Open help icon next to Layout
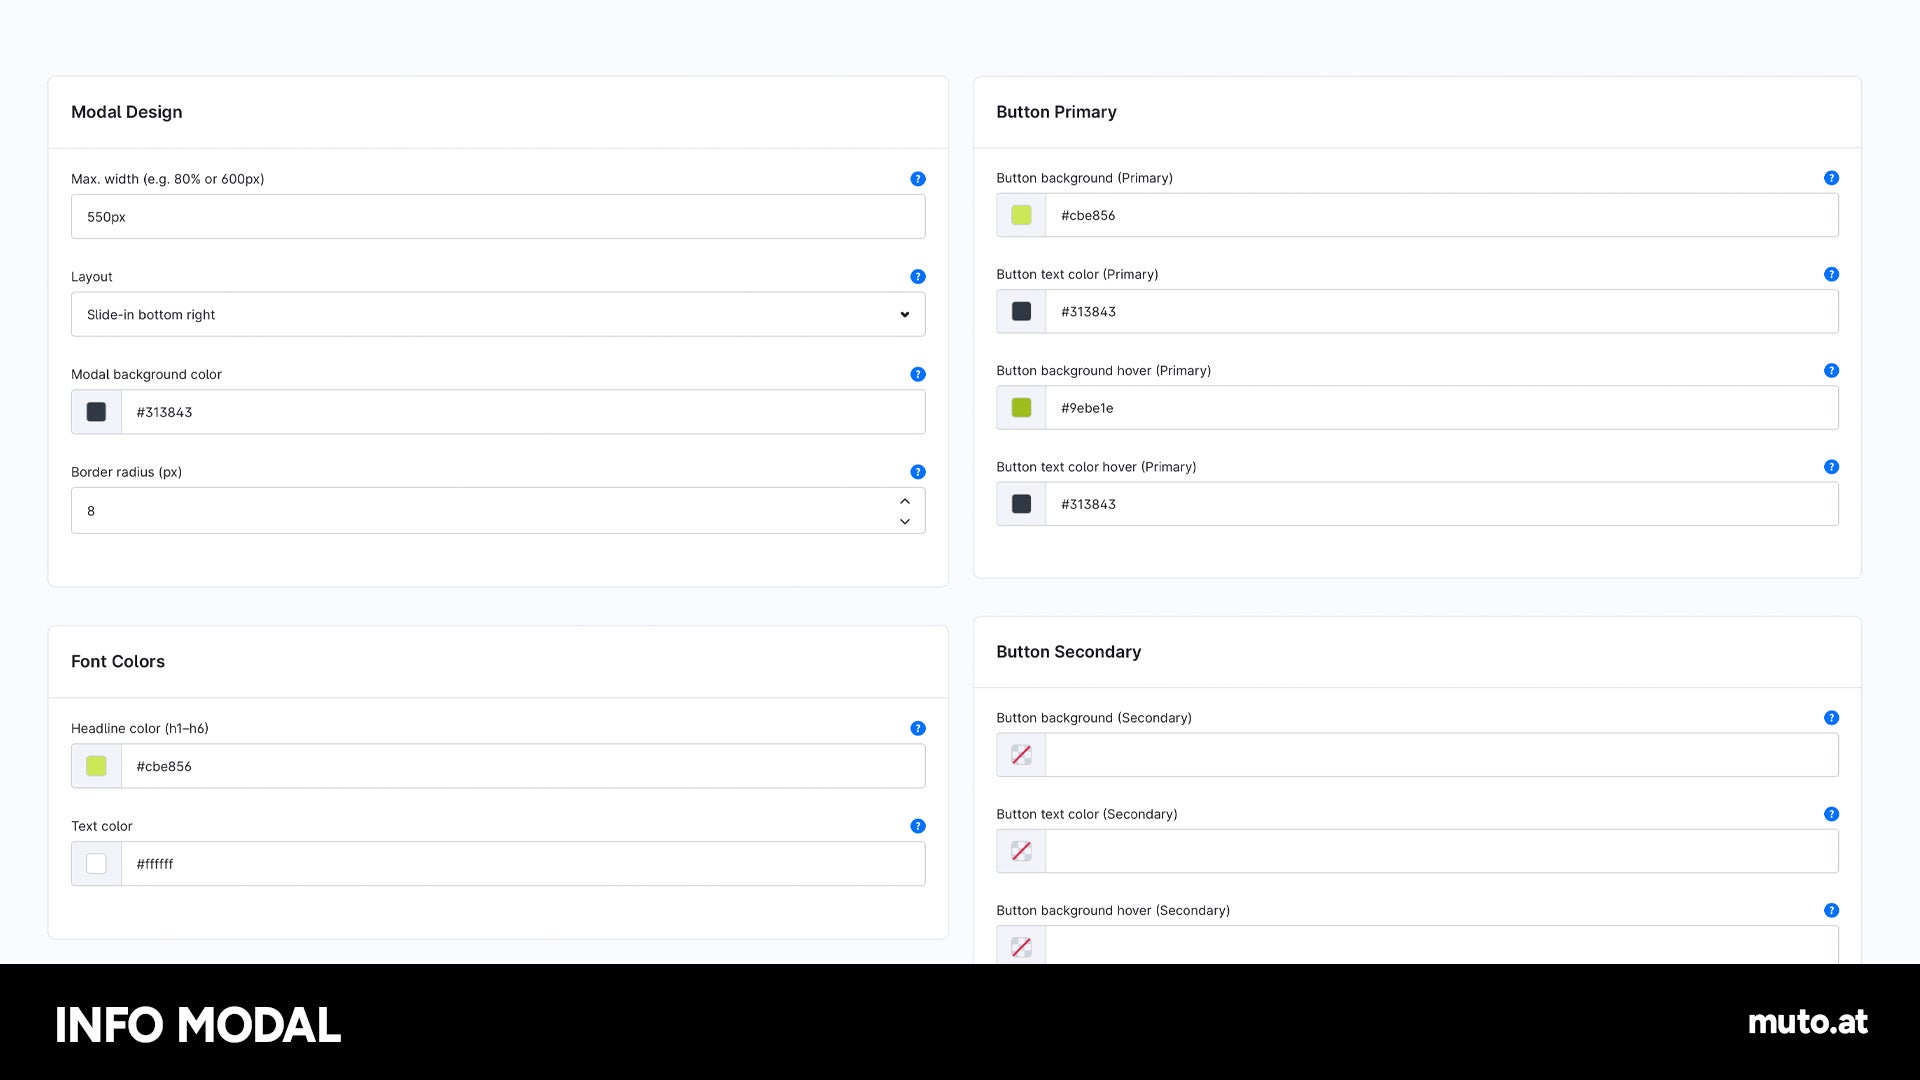1920x1080 pixels. tap(917, 277)
